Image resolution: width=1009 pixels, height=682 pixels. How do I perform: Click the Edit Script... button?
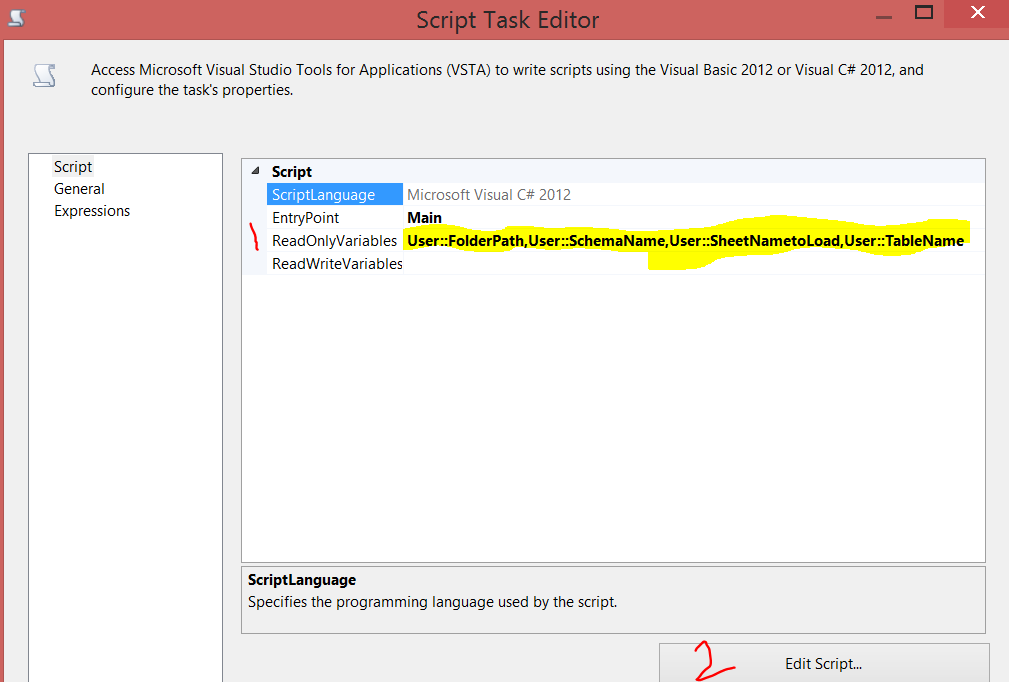pos(822,663)
